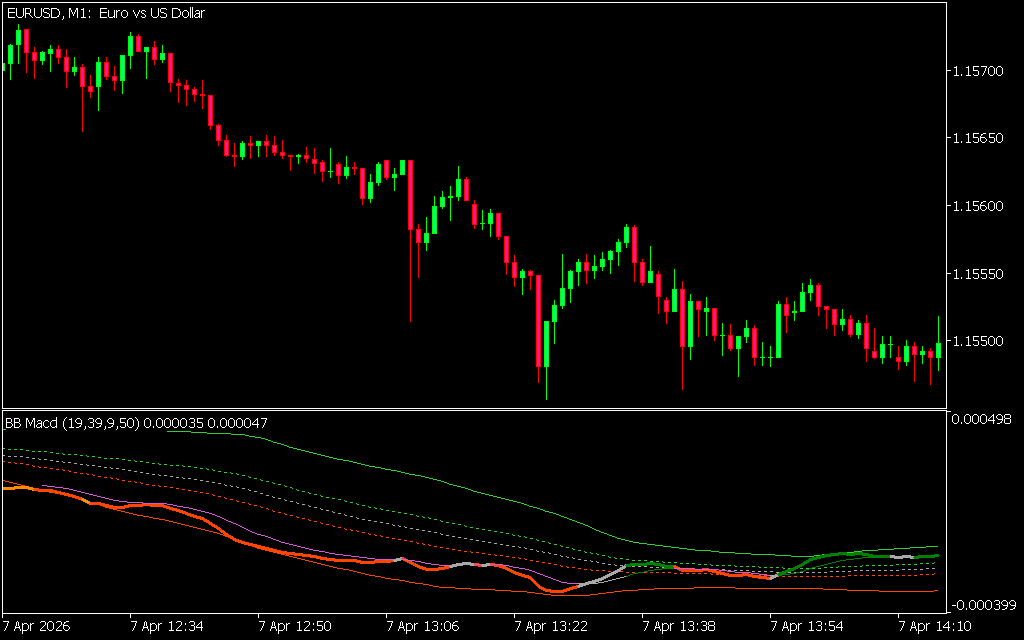Image resolution: width=1024 pixels, height=640 pixels.
Task: Click the 1.15600 price level on scale
Action: [x=978, y=206]
